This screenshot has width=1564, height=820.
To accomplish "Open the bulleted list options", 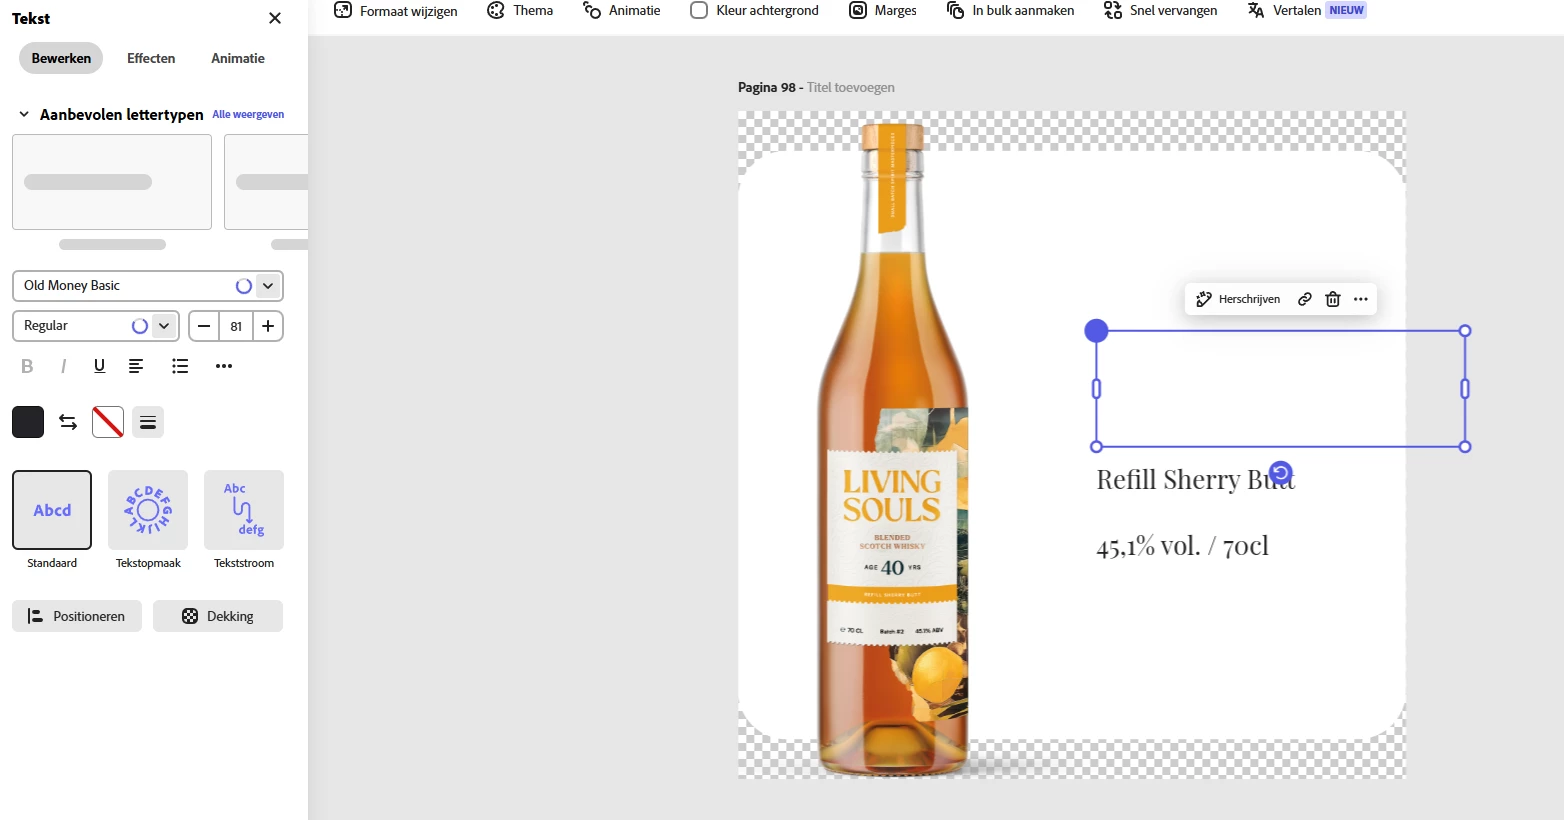I will click(180, 366).
